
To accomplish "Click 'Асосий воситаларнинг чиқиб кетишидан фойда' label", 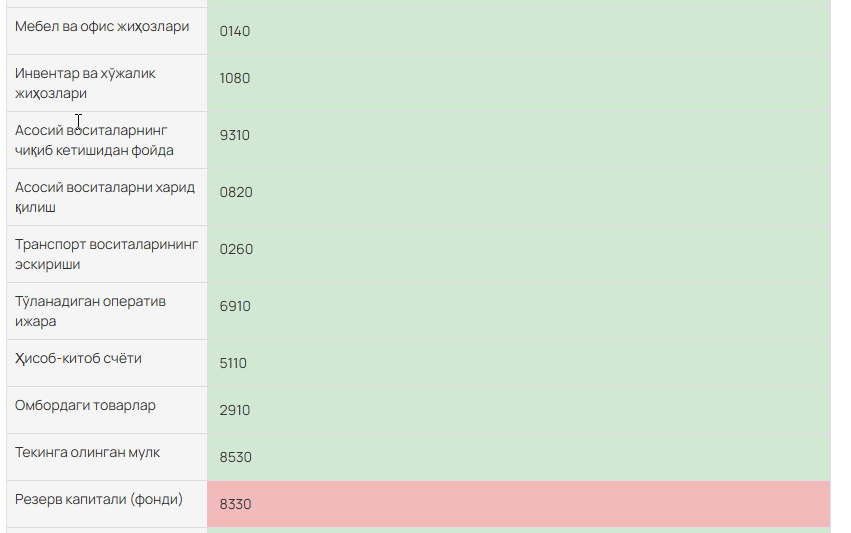I will 94,140.
